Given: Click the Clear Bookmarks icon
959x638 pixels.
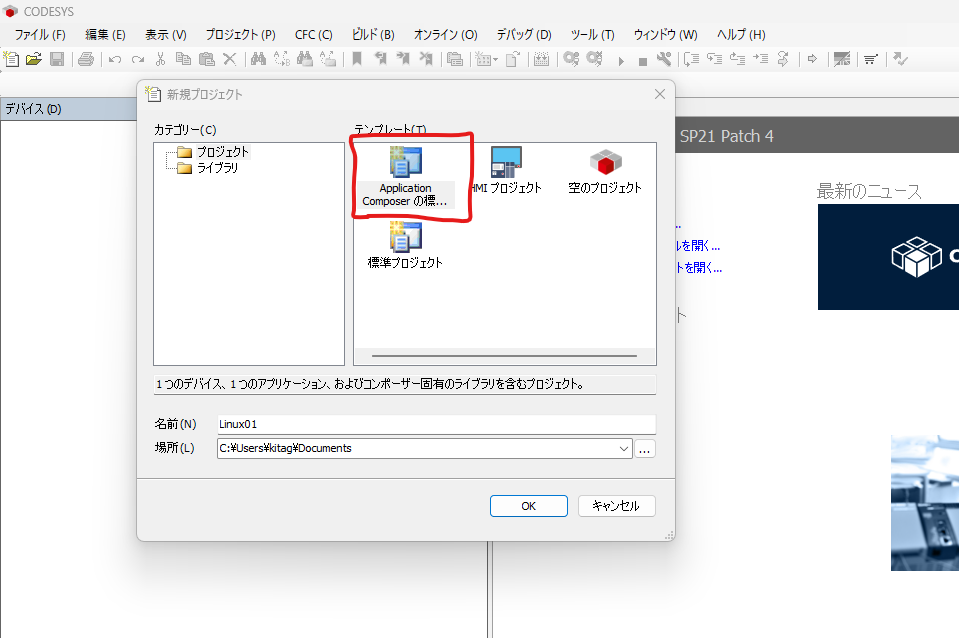Looking at the screenshot, I should pos(426,59).
